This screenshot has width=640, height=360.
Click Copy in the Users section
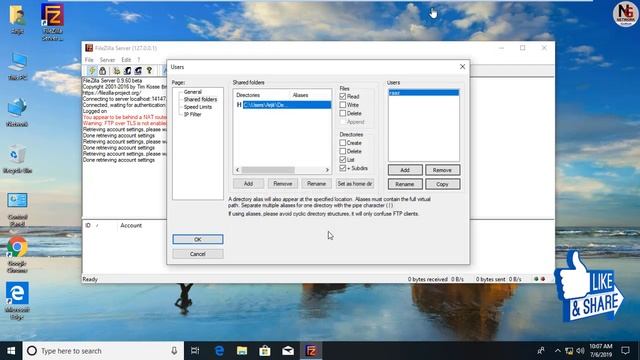(x=442, y=184)
